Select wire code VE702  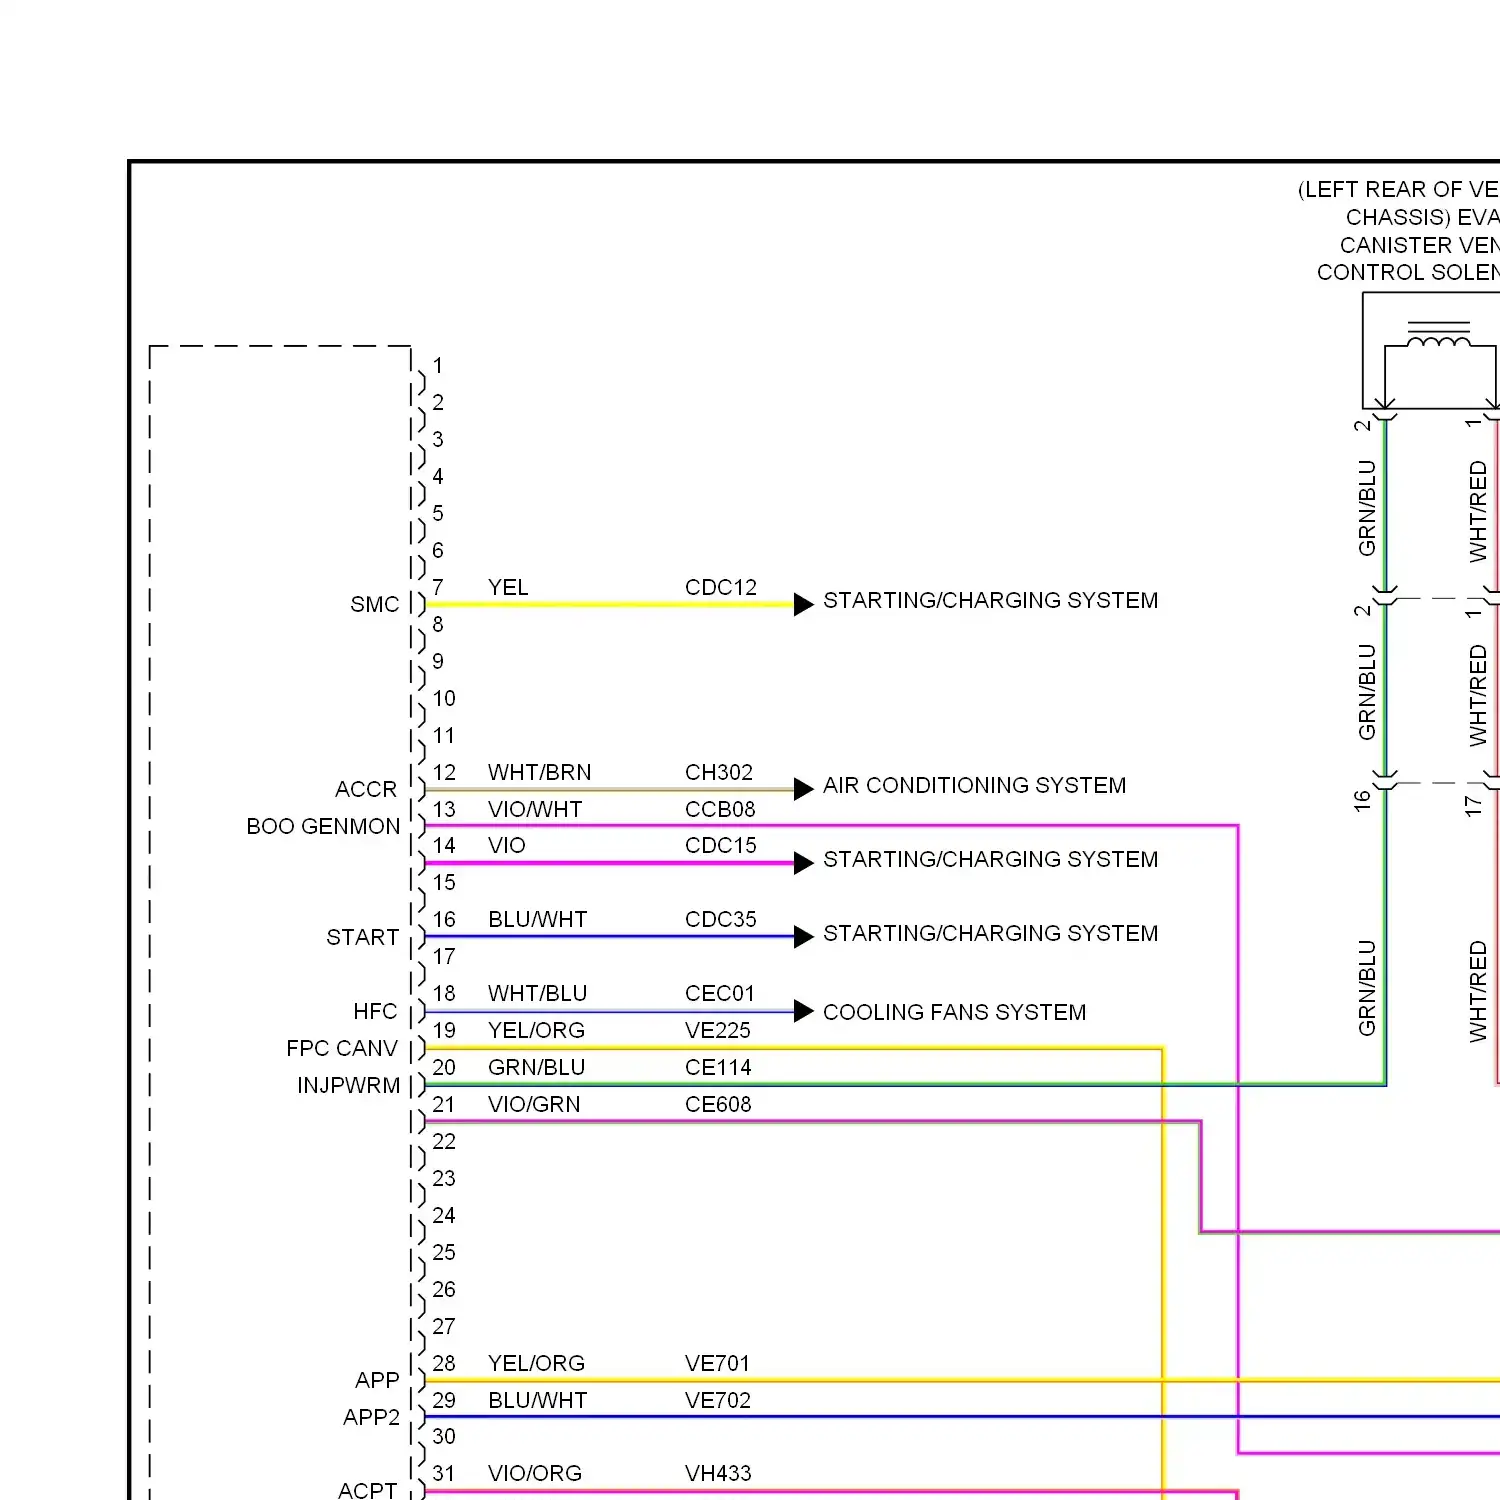(717, 1400)
